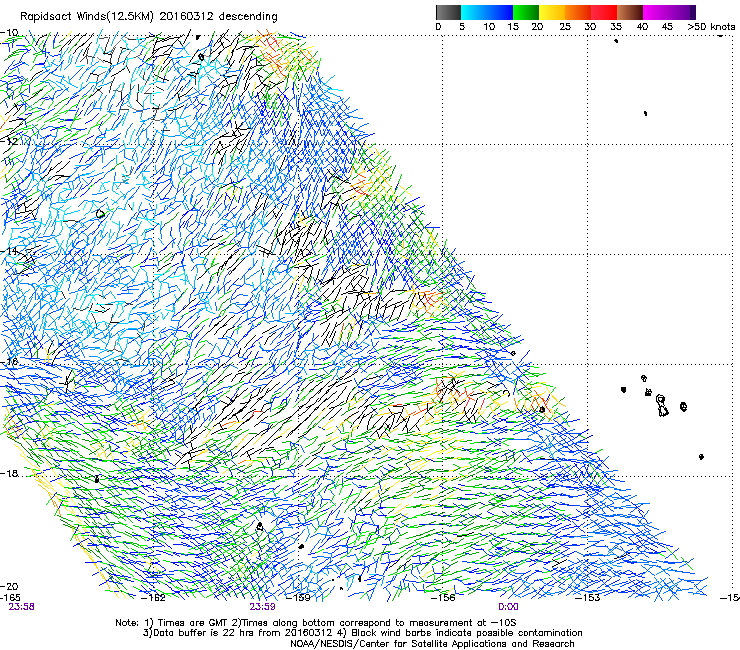
Task: Click the '-153' longitude label
Action: click(588, 598)
